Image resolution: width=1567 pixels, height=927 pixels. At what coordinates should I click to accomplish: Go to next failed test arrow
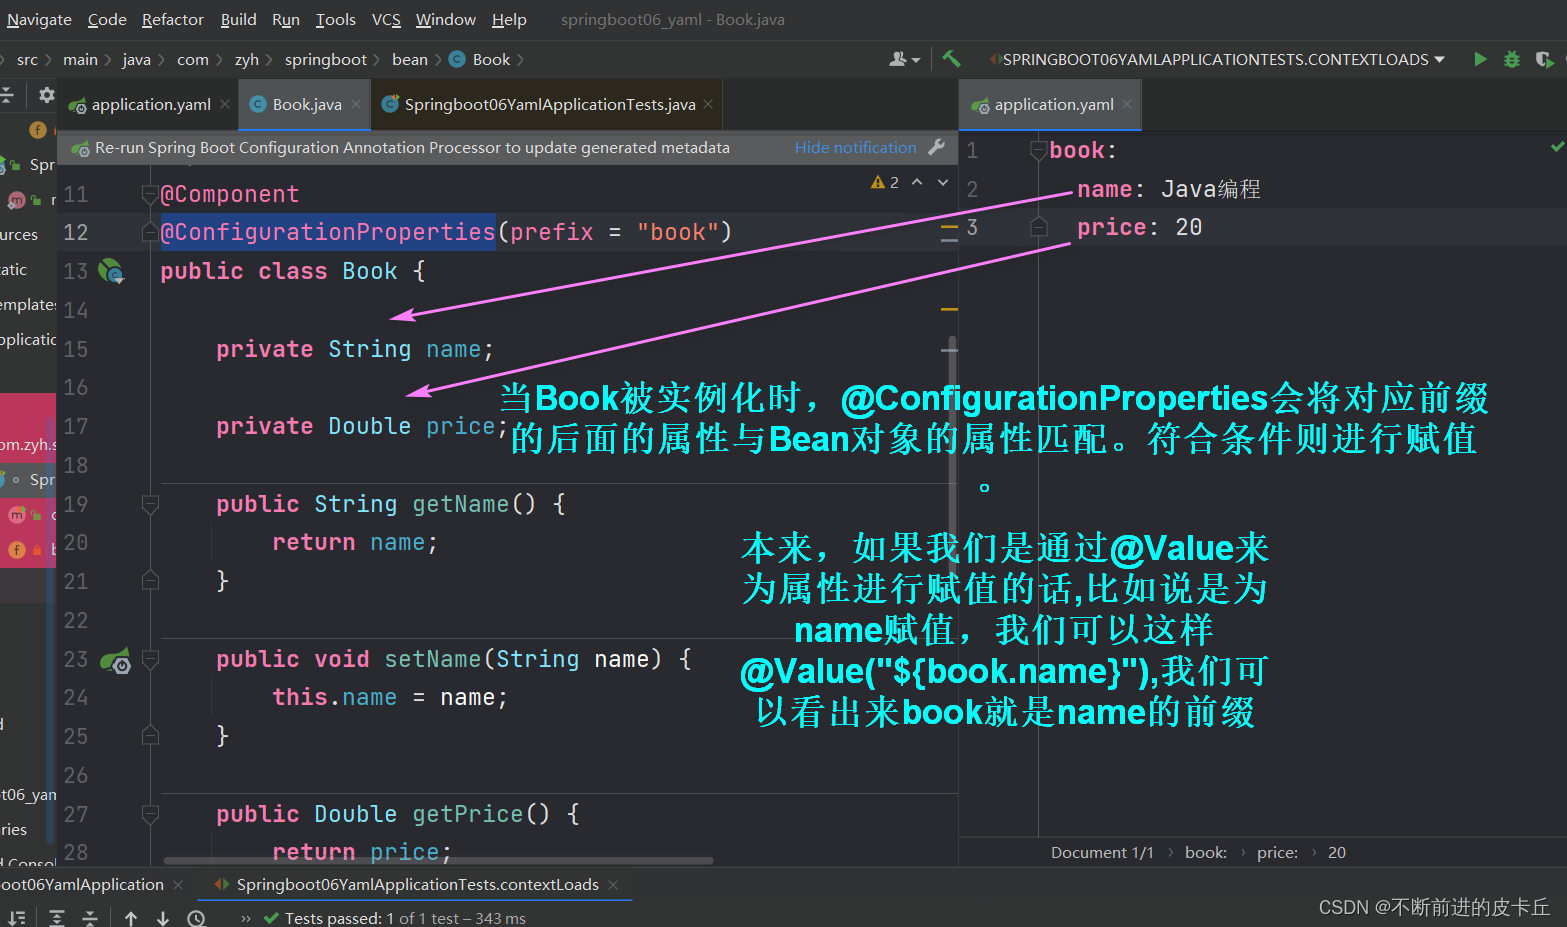(x=163, y=918)
